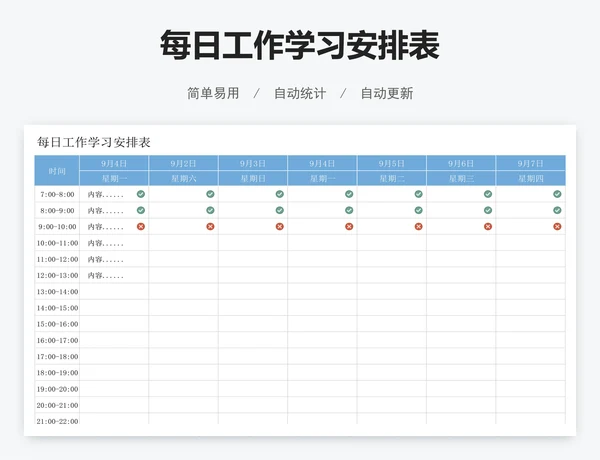The image size is (600, 460).
Task: Select the 13:00-14:00 time cell
Action: tap(57, 292)
